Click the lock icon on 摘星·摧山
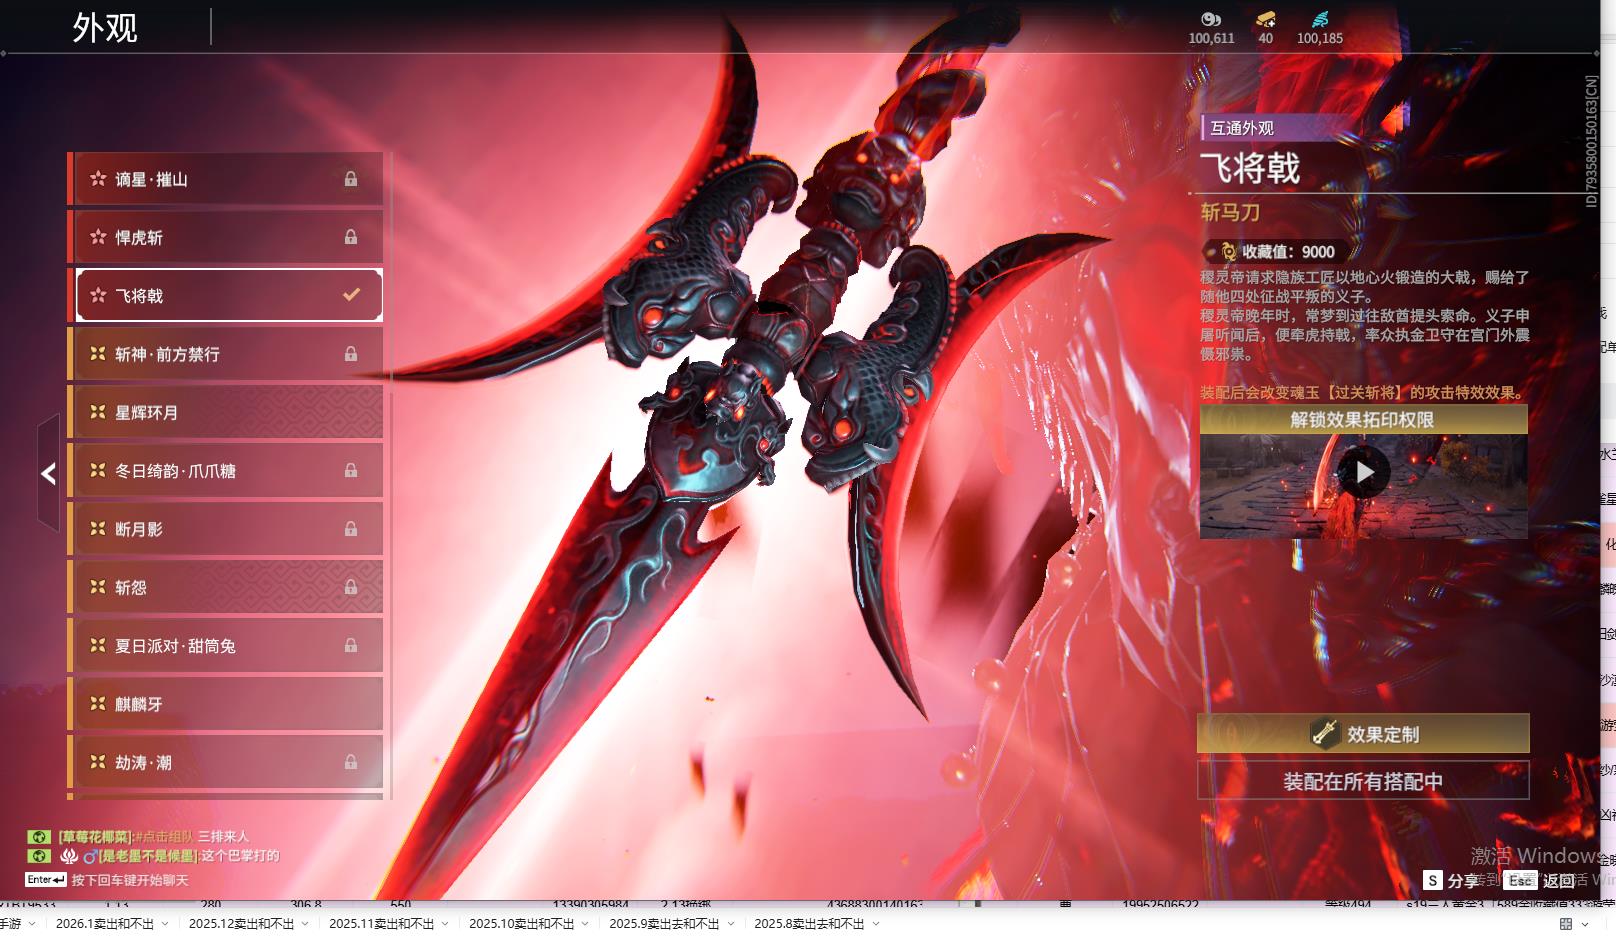 [351, 179]
